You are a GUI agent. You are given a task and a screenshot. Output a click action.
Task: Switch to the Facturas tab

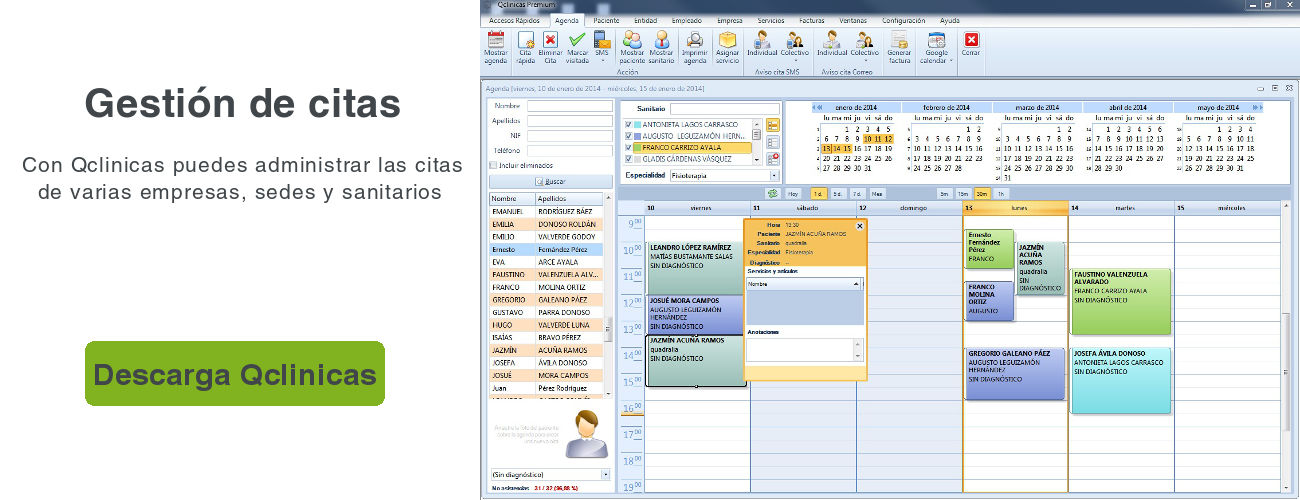point(812,20)
